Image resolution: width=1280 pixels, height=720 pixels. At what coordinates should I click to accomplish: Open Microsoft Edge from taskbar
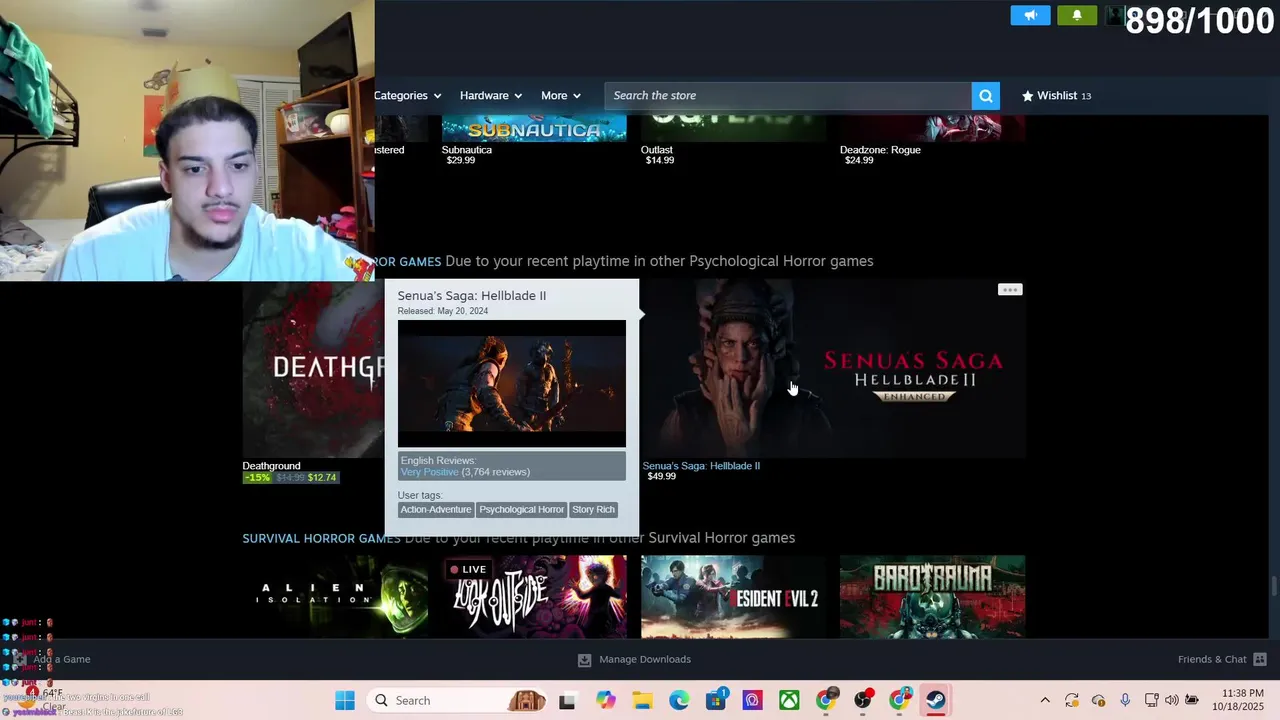point(679,701)
